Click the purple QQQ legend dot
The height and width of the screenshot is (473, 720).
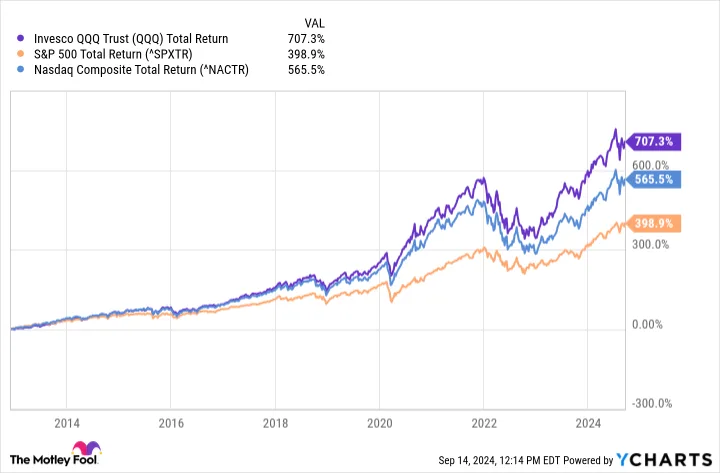tap(20, 39)
